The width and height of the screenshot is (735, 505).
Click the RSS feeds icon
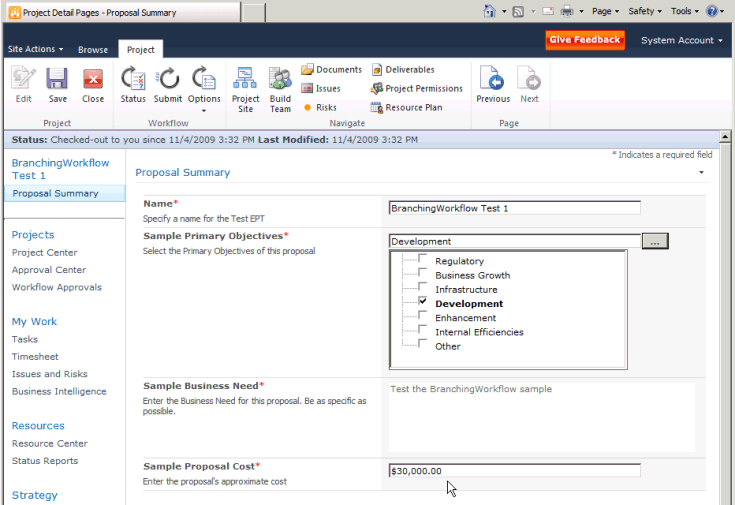(x=518, y=11)
